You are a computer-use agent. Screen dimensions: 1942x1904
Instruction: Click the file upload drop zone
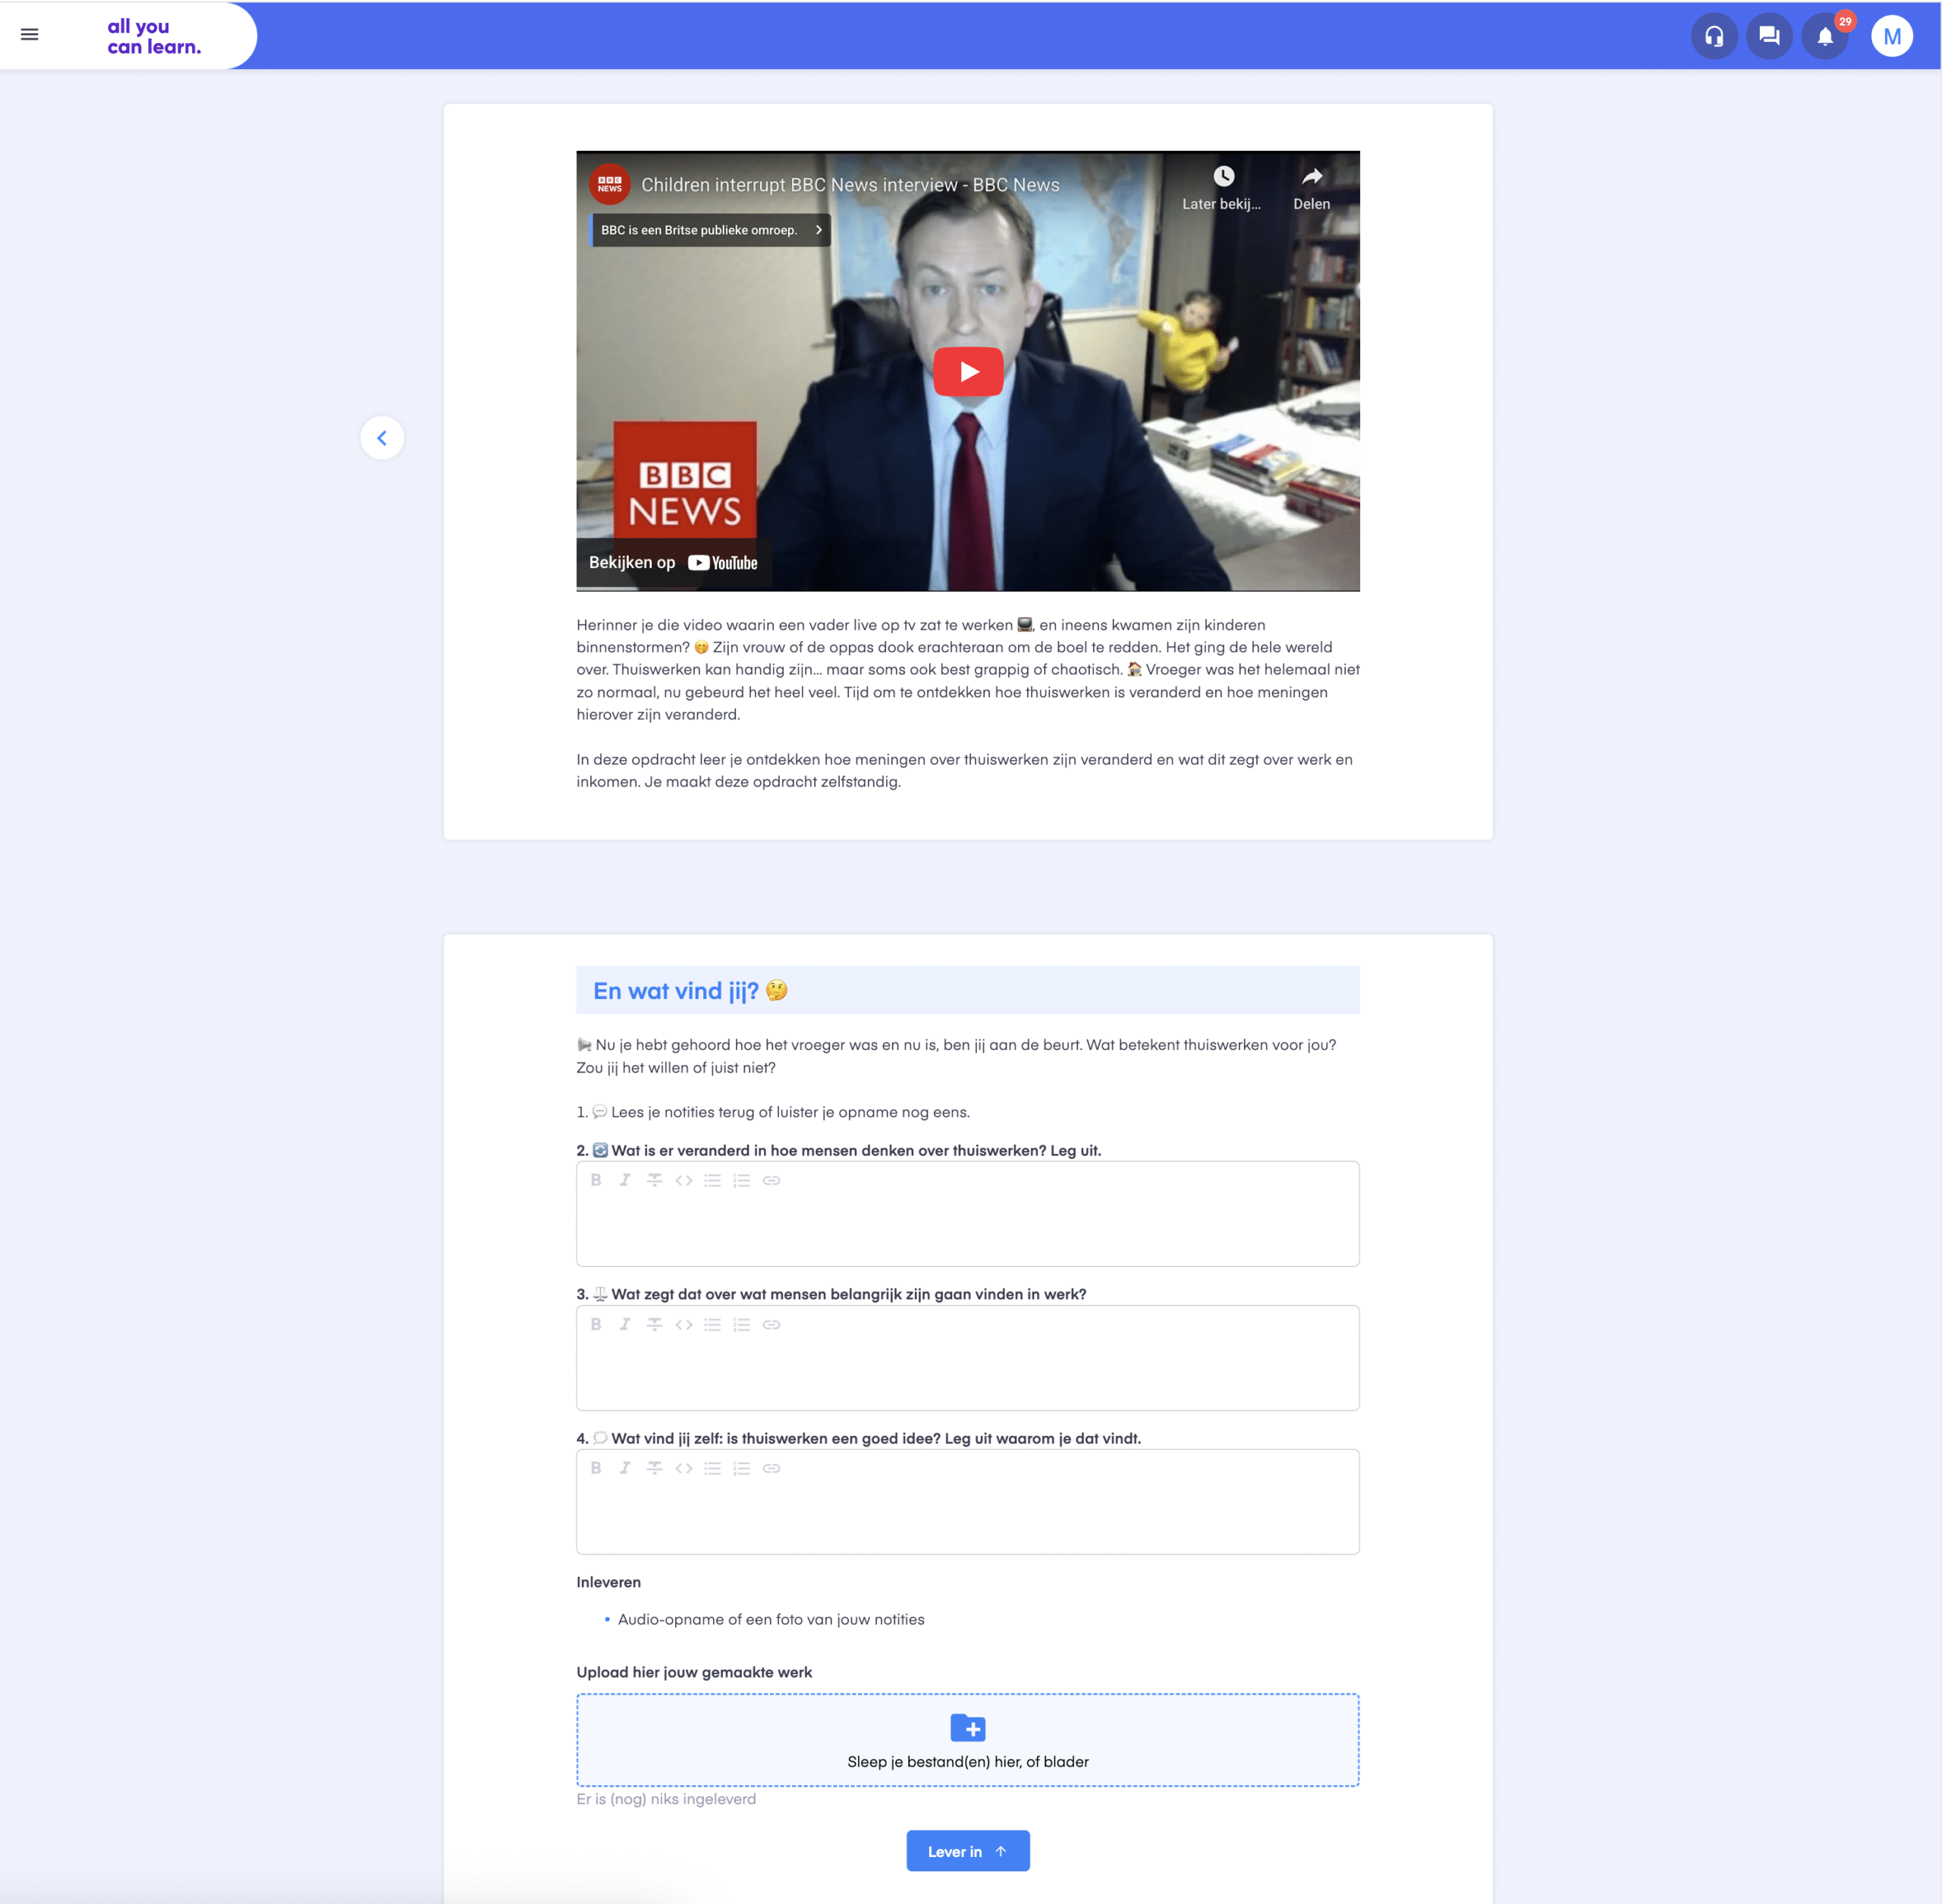click(x=967, y=1740)
